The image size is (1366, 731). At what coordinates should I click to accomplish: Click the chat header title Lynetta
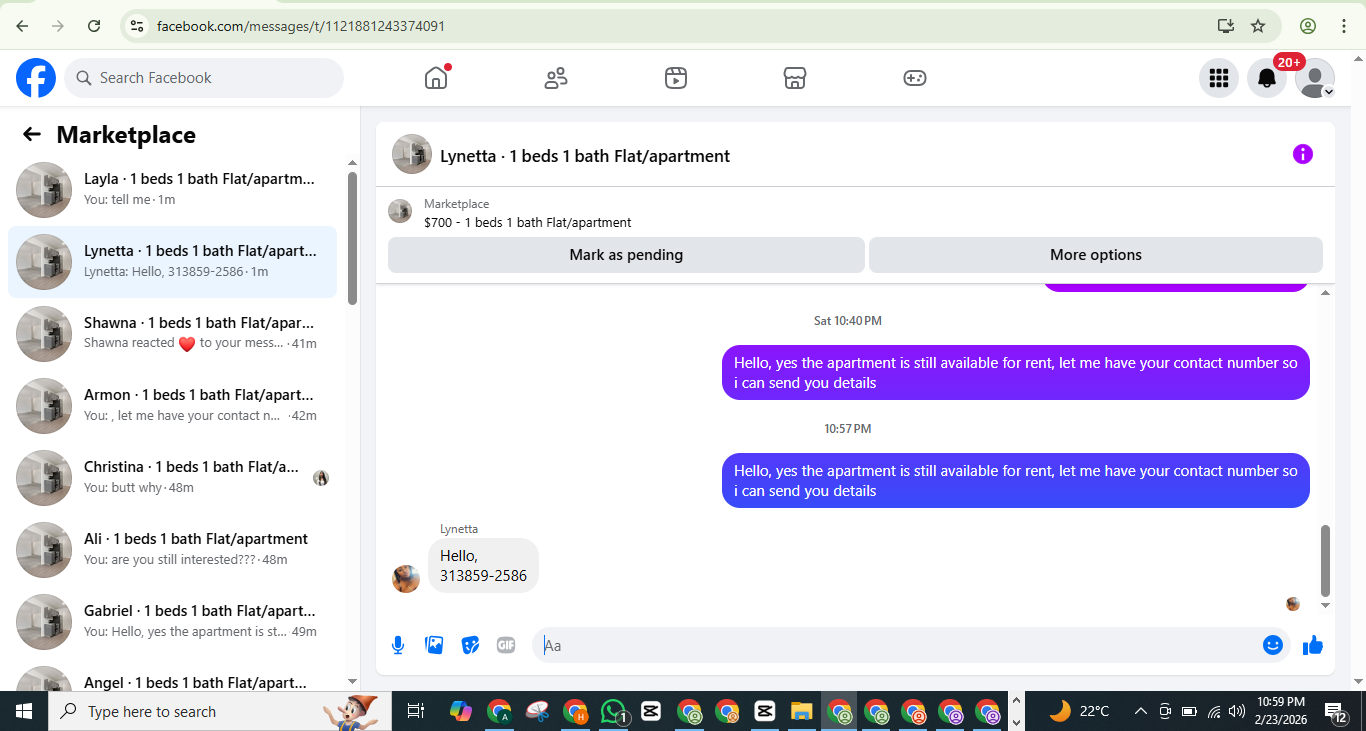585,156
